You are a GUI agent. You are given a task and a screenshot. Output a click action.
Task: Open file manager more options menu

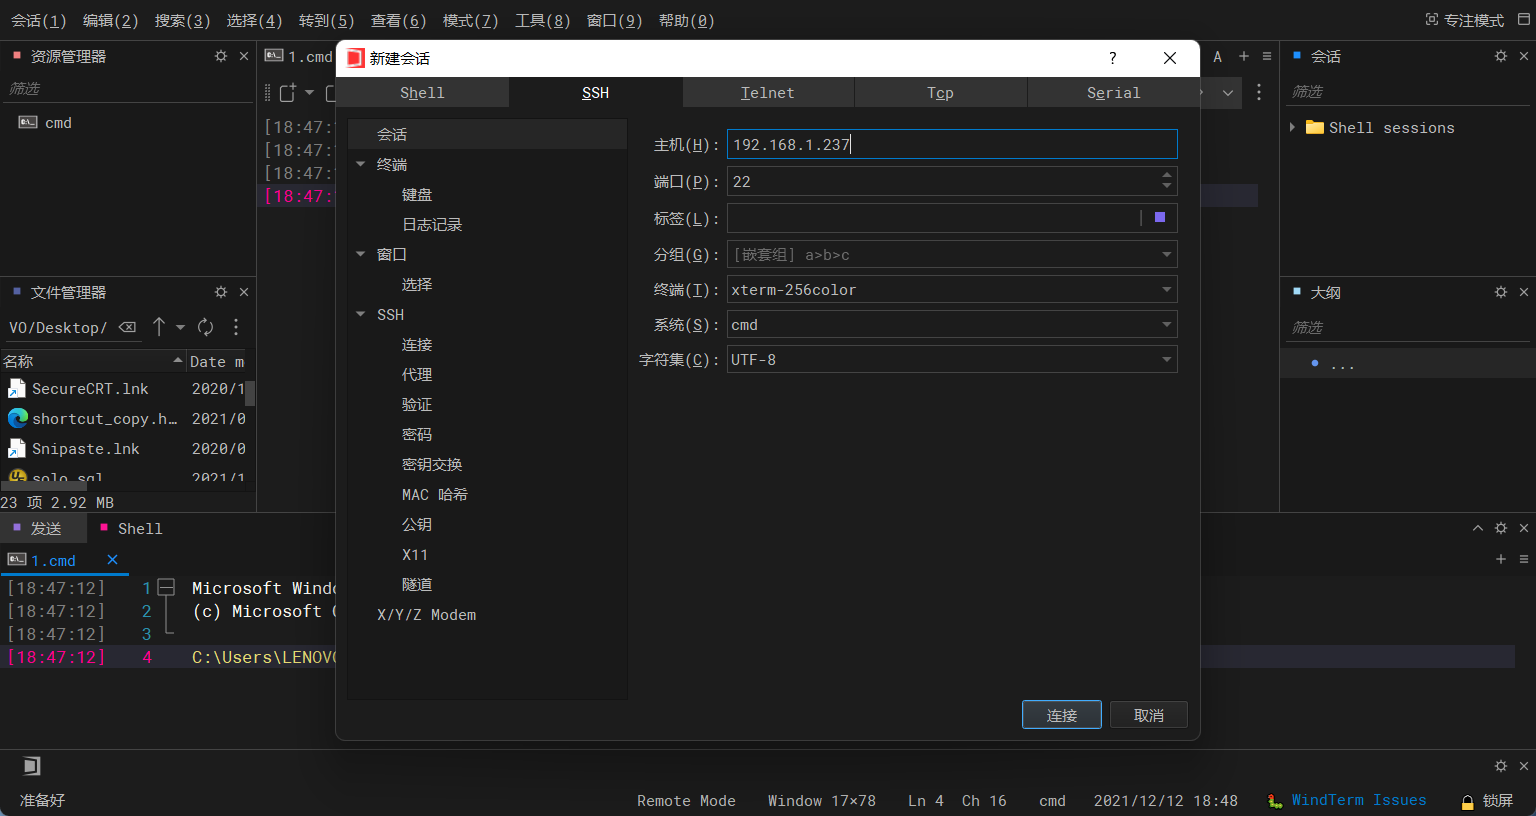[x=236, y=327]
